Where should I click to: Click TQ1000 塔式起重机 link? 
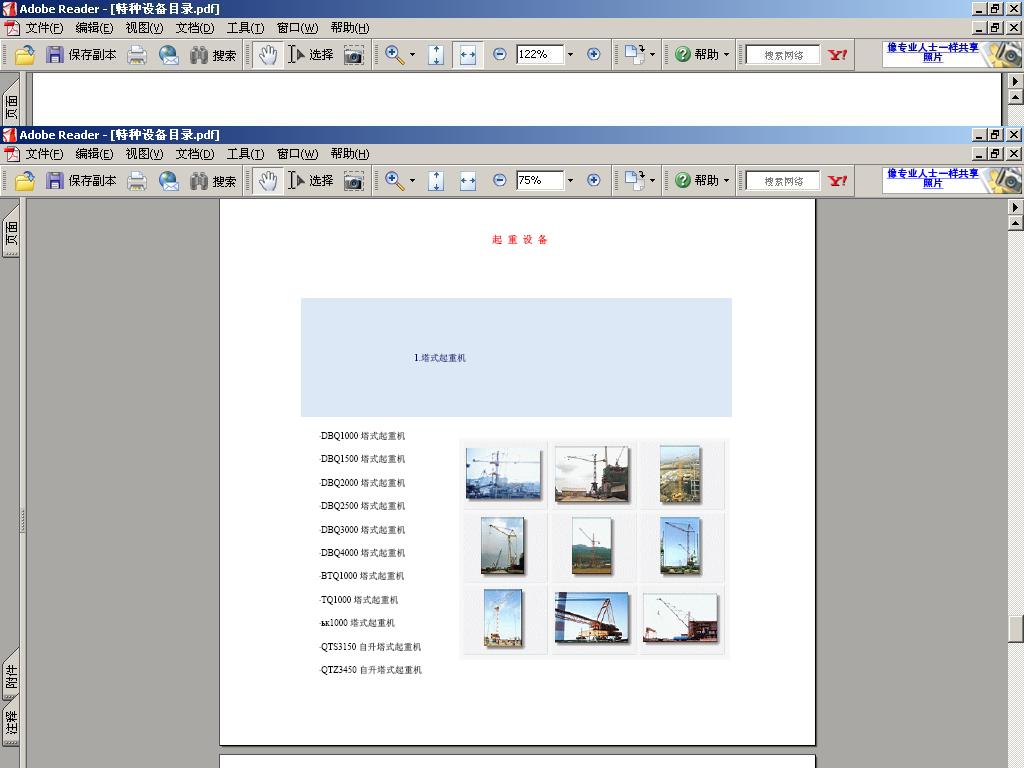coord(359,600)
